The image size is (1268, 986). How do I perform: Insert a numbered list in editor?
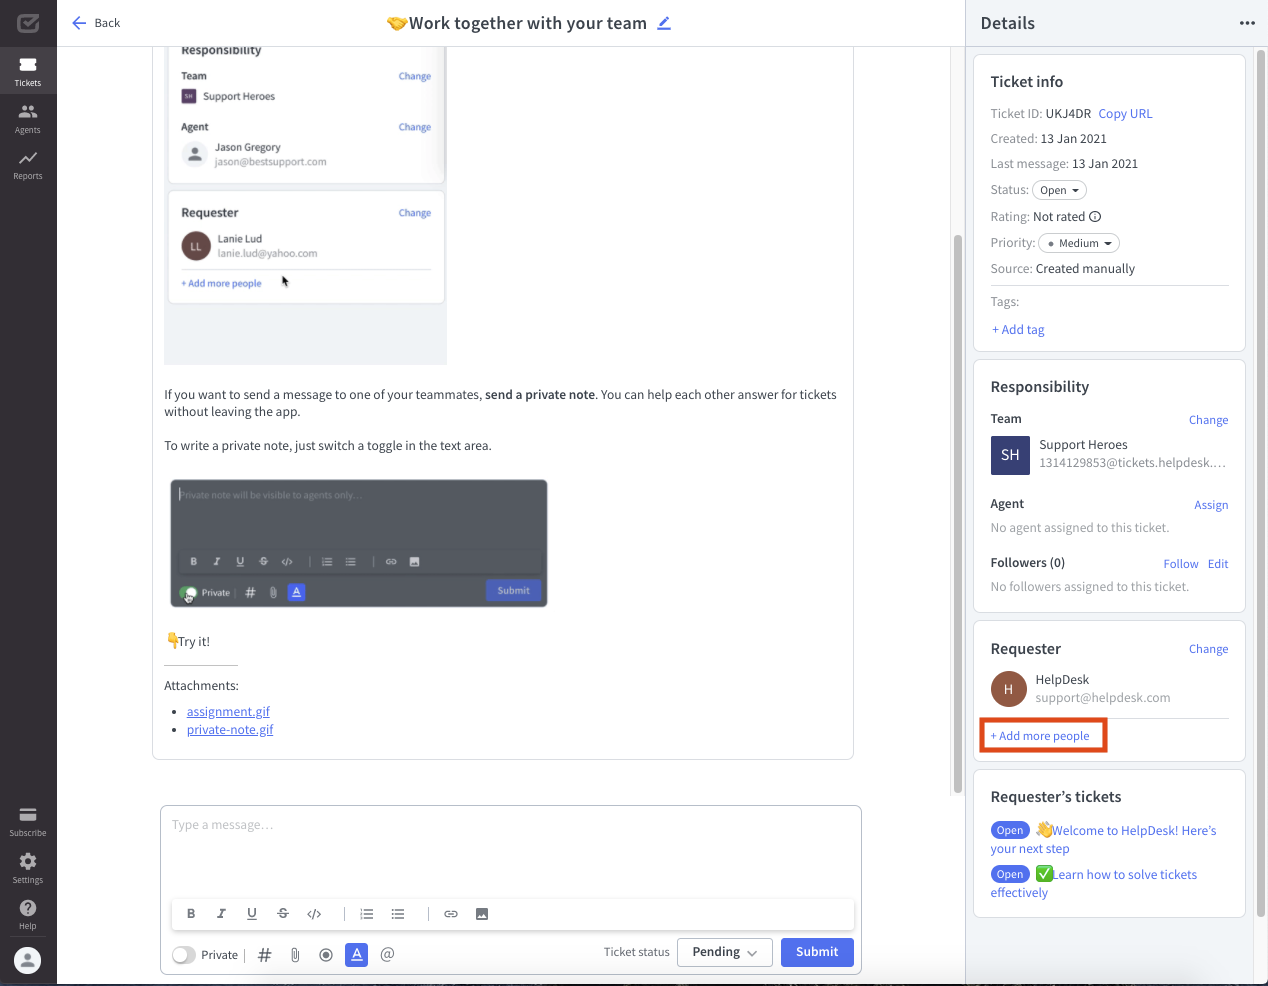pos(367,914)
